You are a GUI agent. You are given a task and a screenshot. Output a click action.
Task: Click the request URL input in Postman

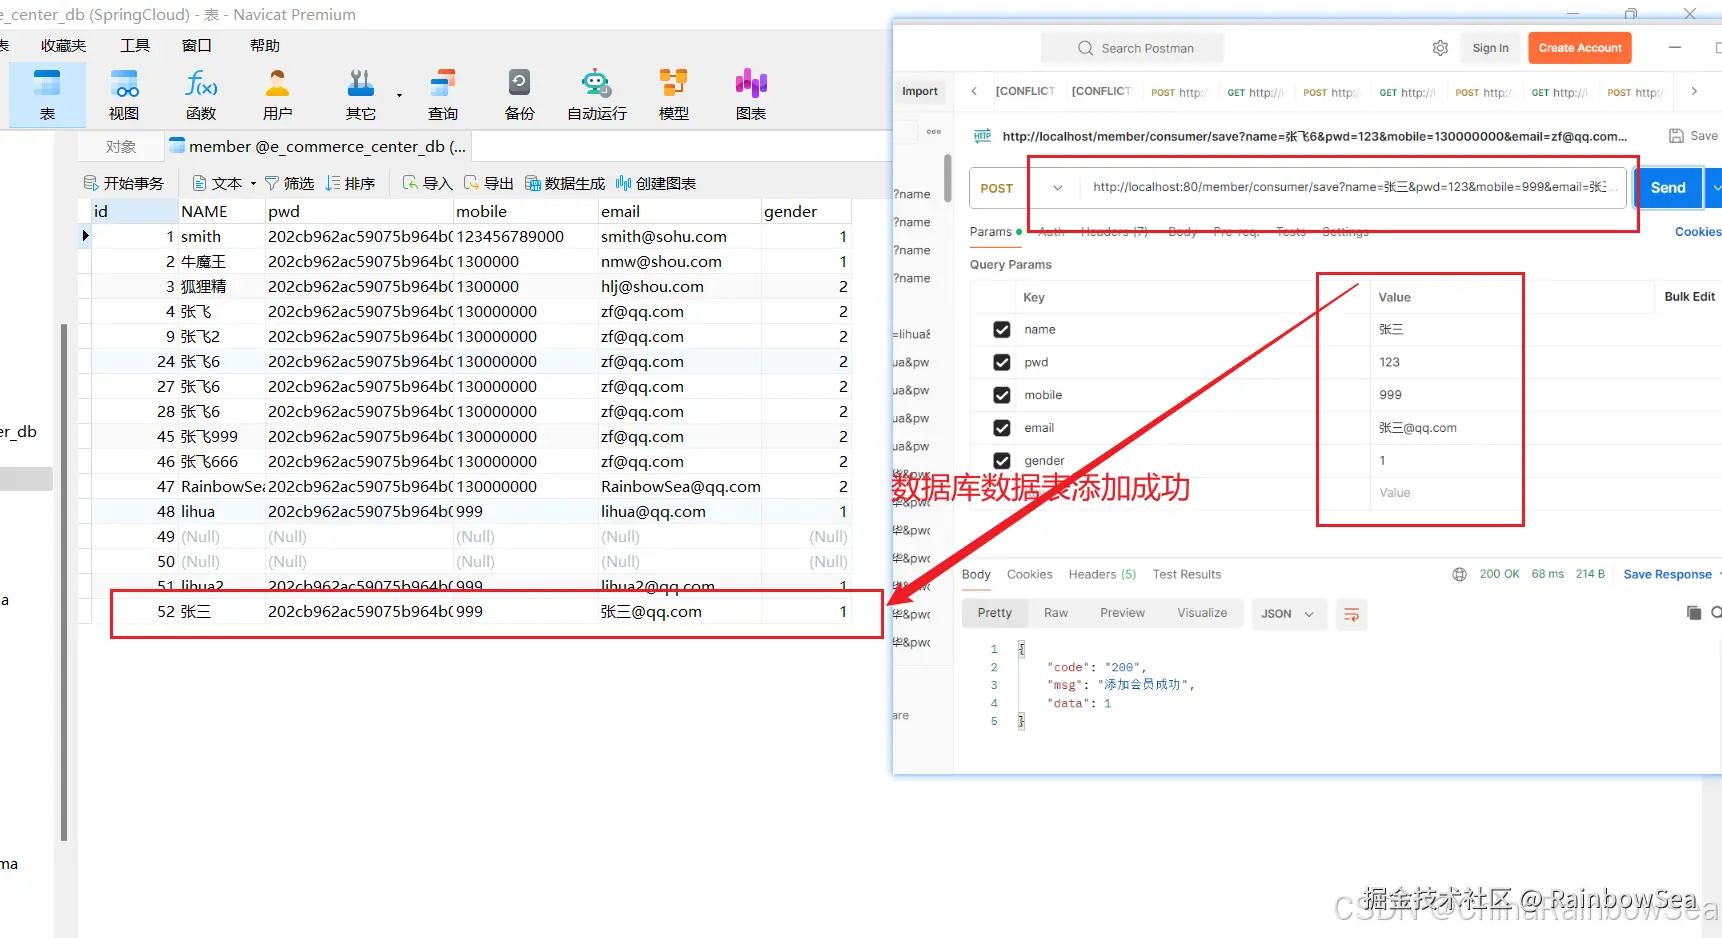[1352, 188]
